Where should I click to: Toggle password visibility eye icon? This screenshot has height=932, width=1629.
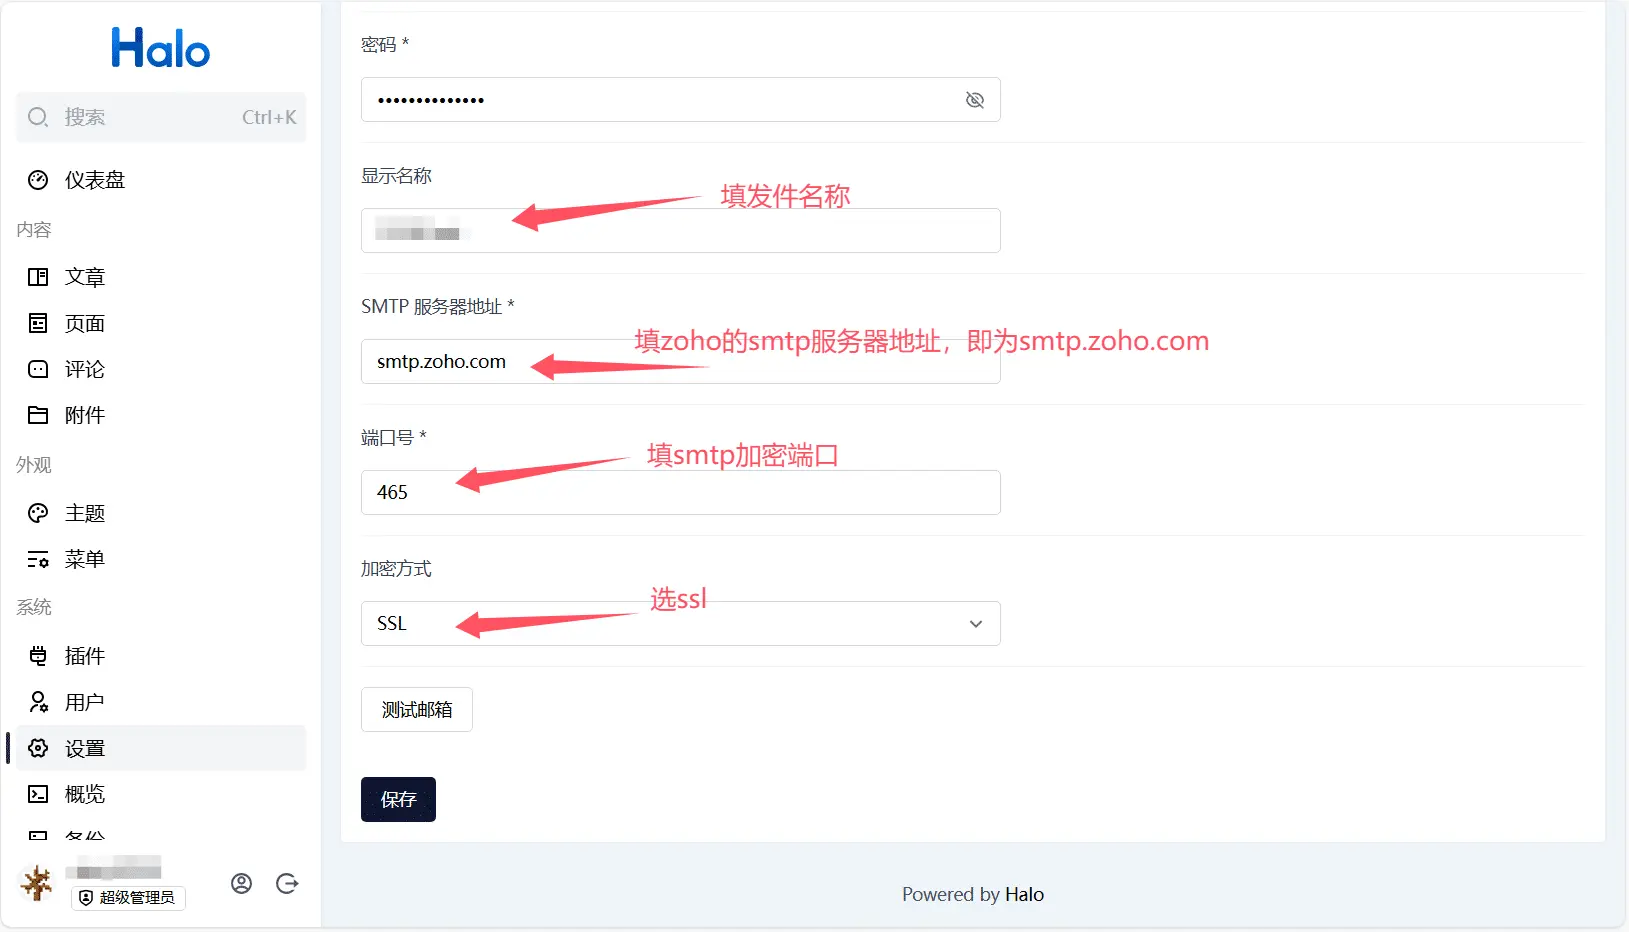point(975,100)
